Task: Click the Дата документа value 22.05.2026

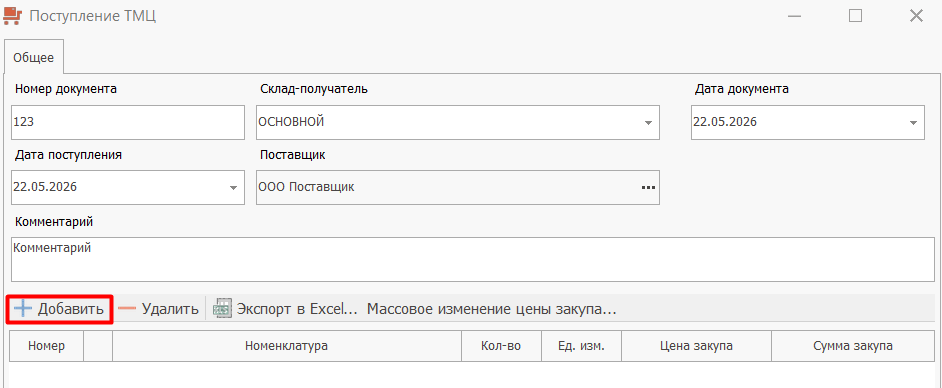Action: pos(725,122)
